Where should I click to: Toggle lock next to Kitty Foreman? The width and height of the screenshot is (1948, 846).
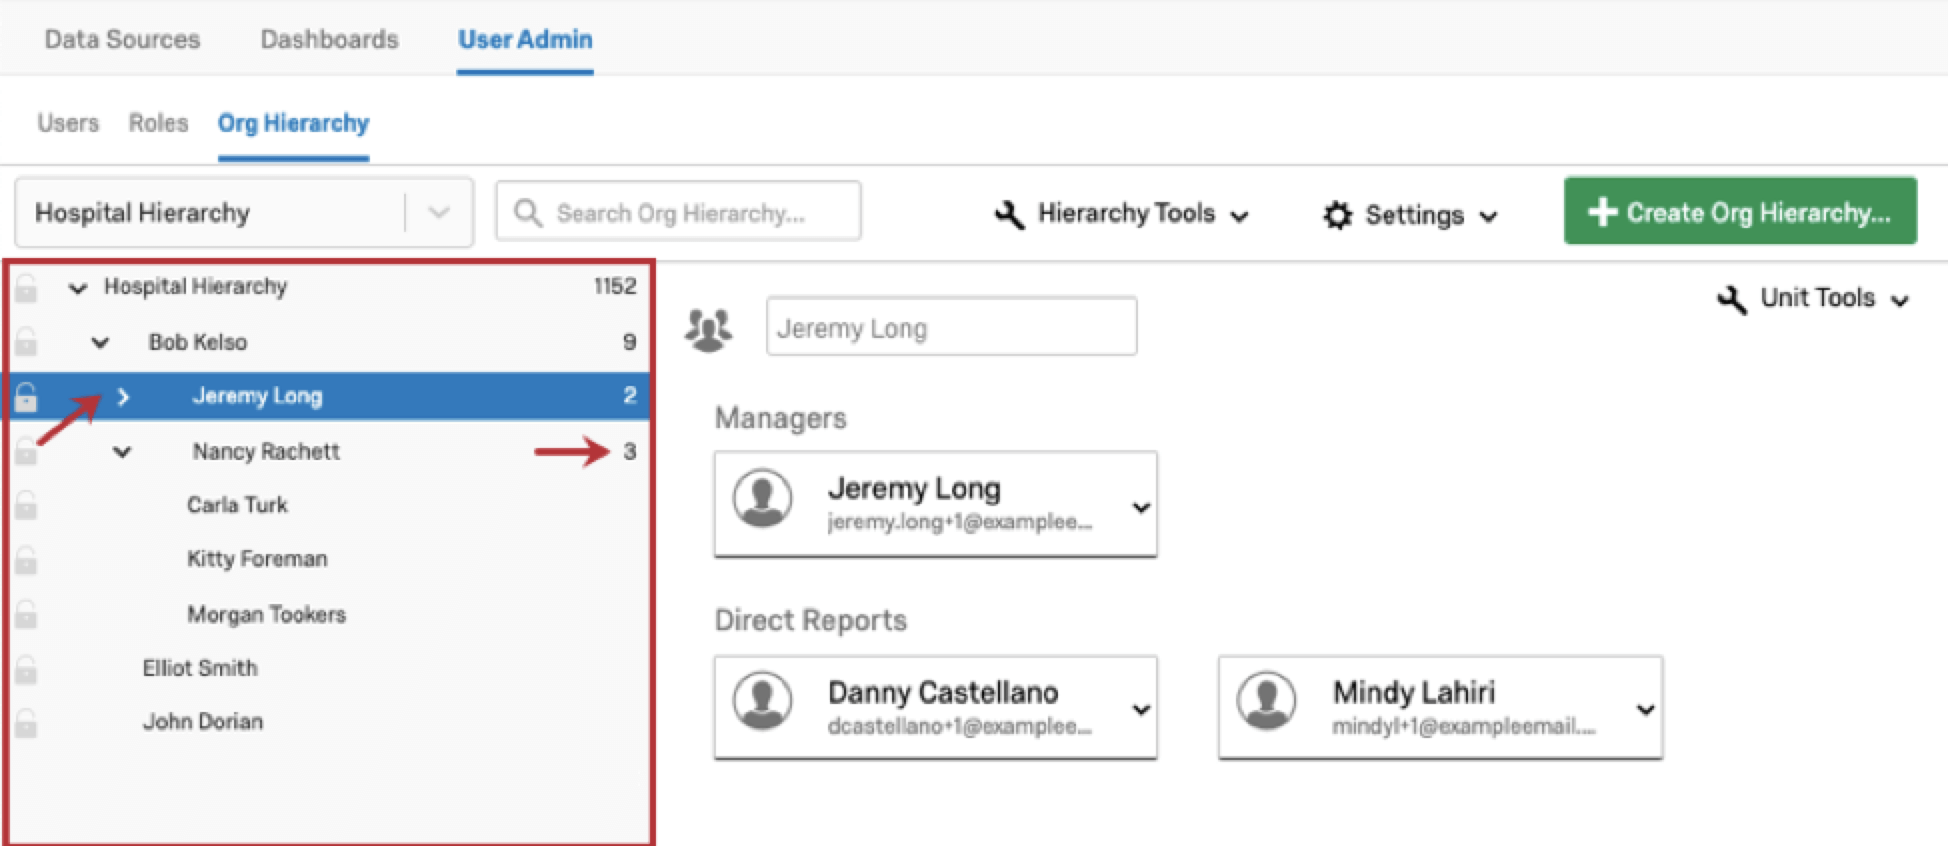coord(26,560)
